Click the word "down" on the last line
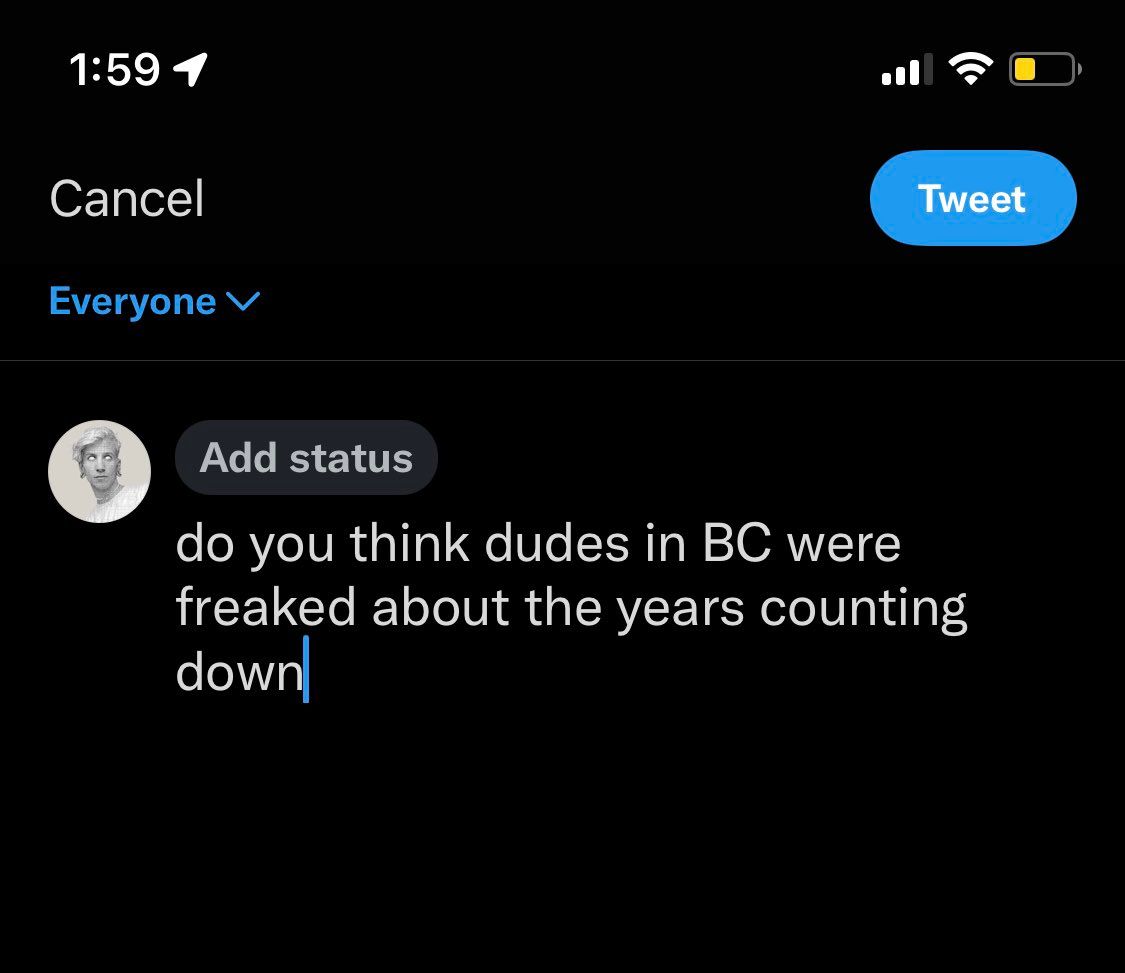This screenshot has height=973, width=1125. [x=240, y=672]
